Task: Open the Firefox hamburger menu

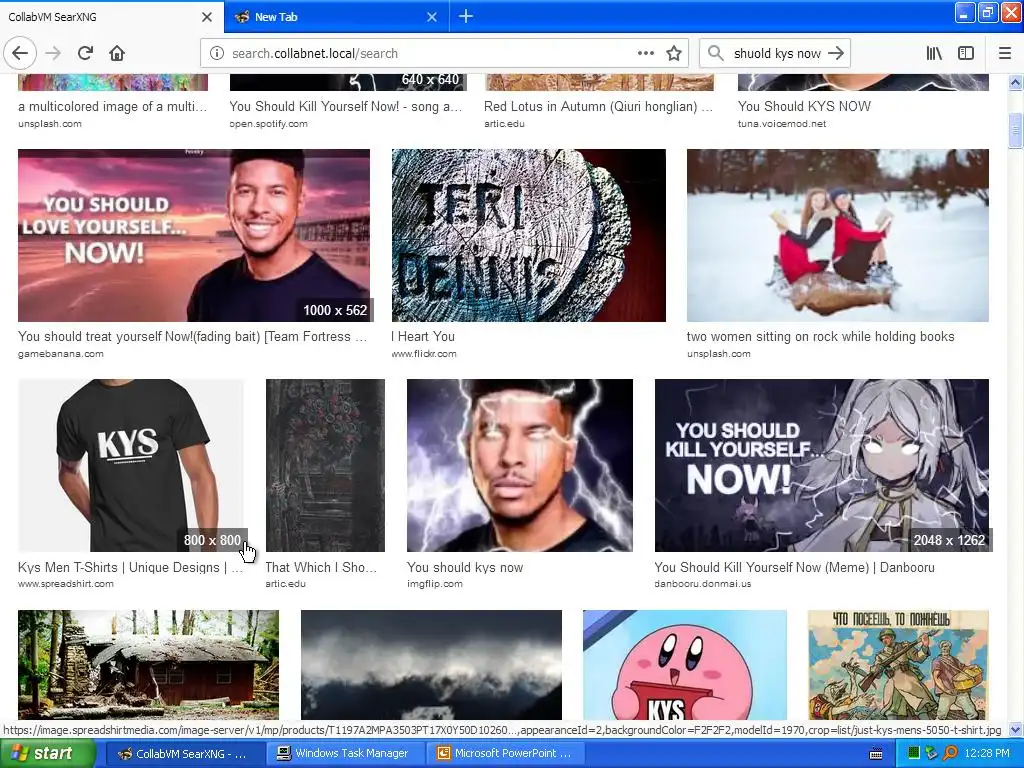Action: (1004, 54)
